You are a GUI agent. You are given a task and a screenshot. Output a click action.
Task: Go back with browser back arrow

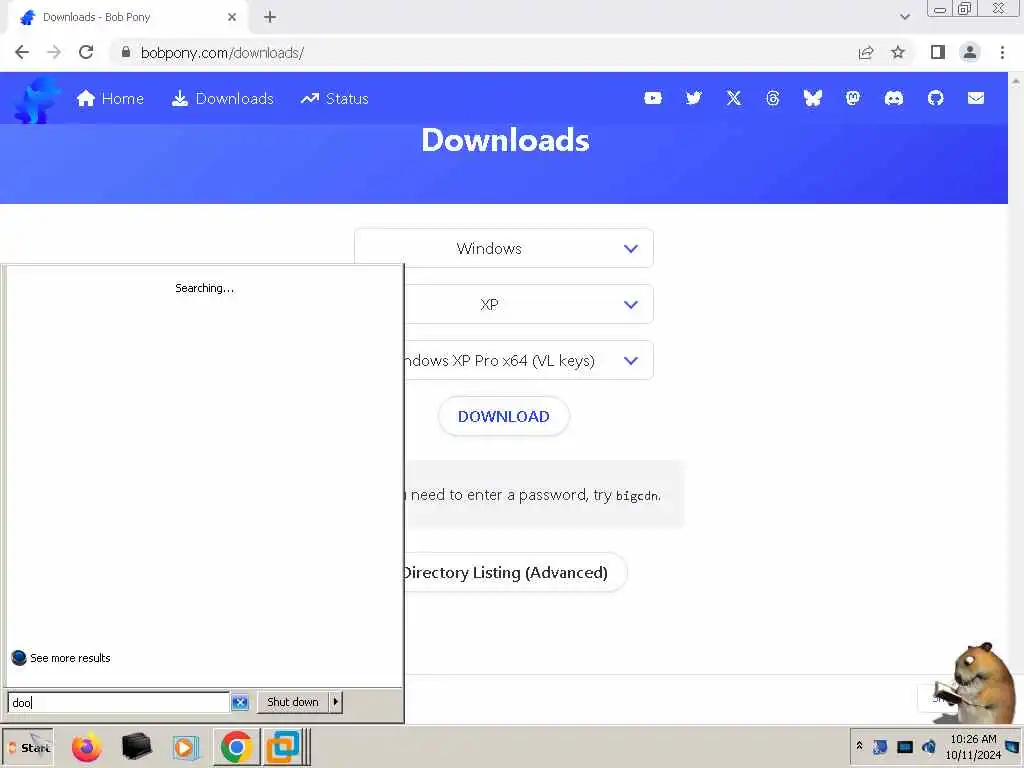point(22,52)
